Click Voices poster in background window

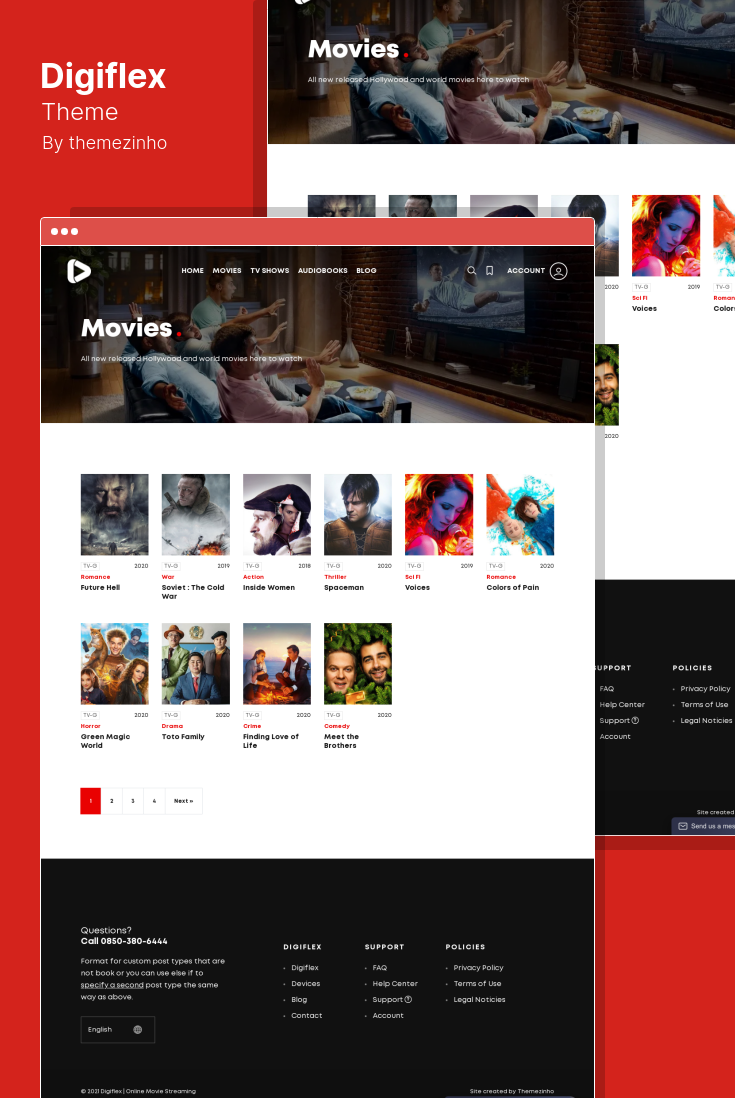666,236
